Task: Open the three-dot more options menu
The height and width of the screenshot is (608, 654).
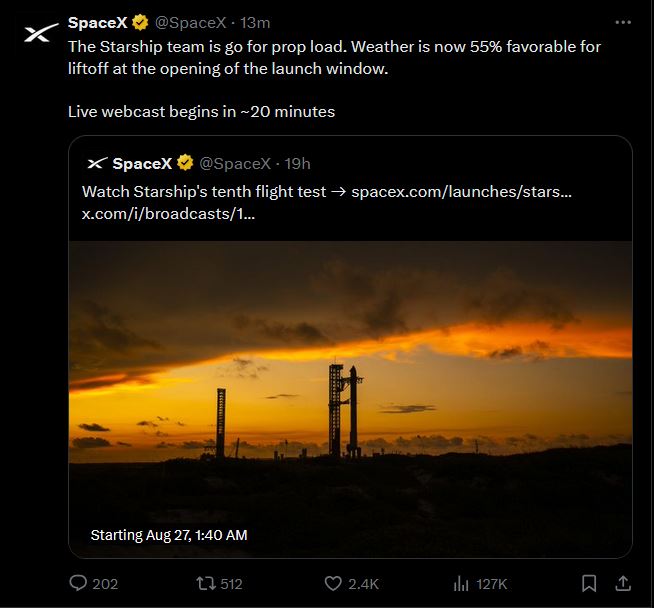Action: (x=624, y=22)
